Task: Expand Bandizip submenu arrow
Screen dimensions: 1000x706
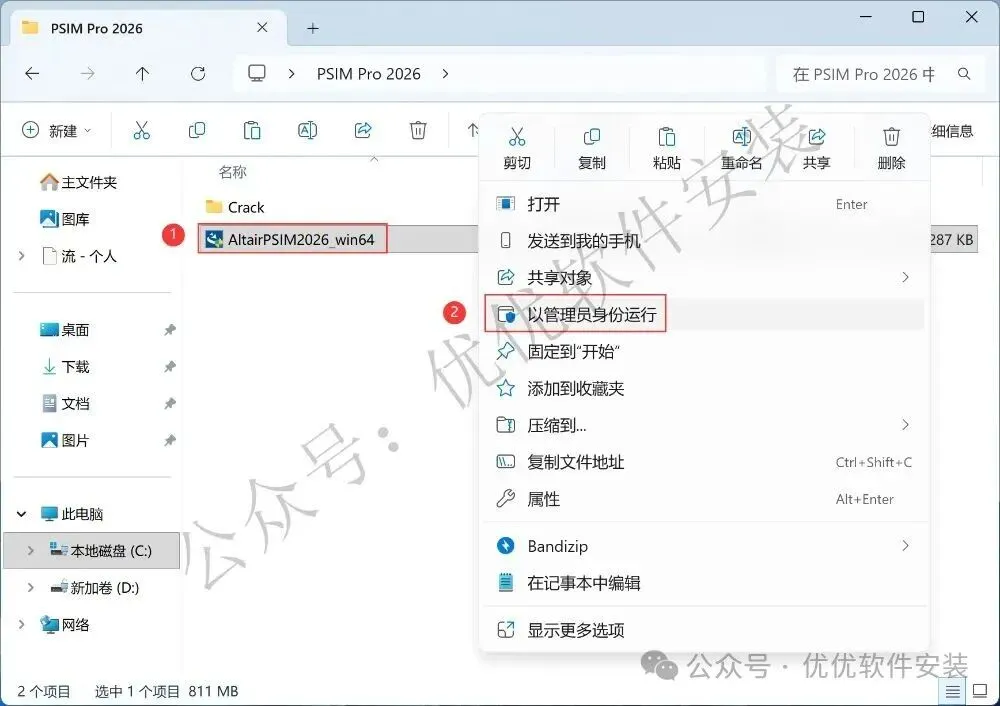Action: point(905,546)
